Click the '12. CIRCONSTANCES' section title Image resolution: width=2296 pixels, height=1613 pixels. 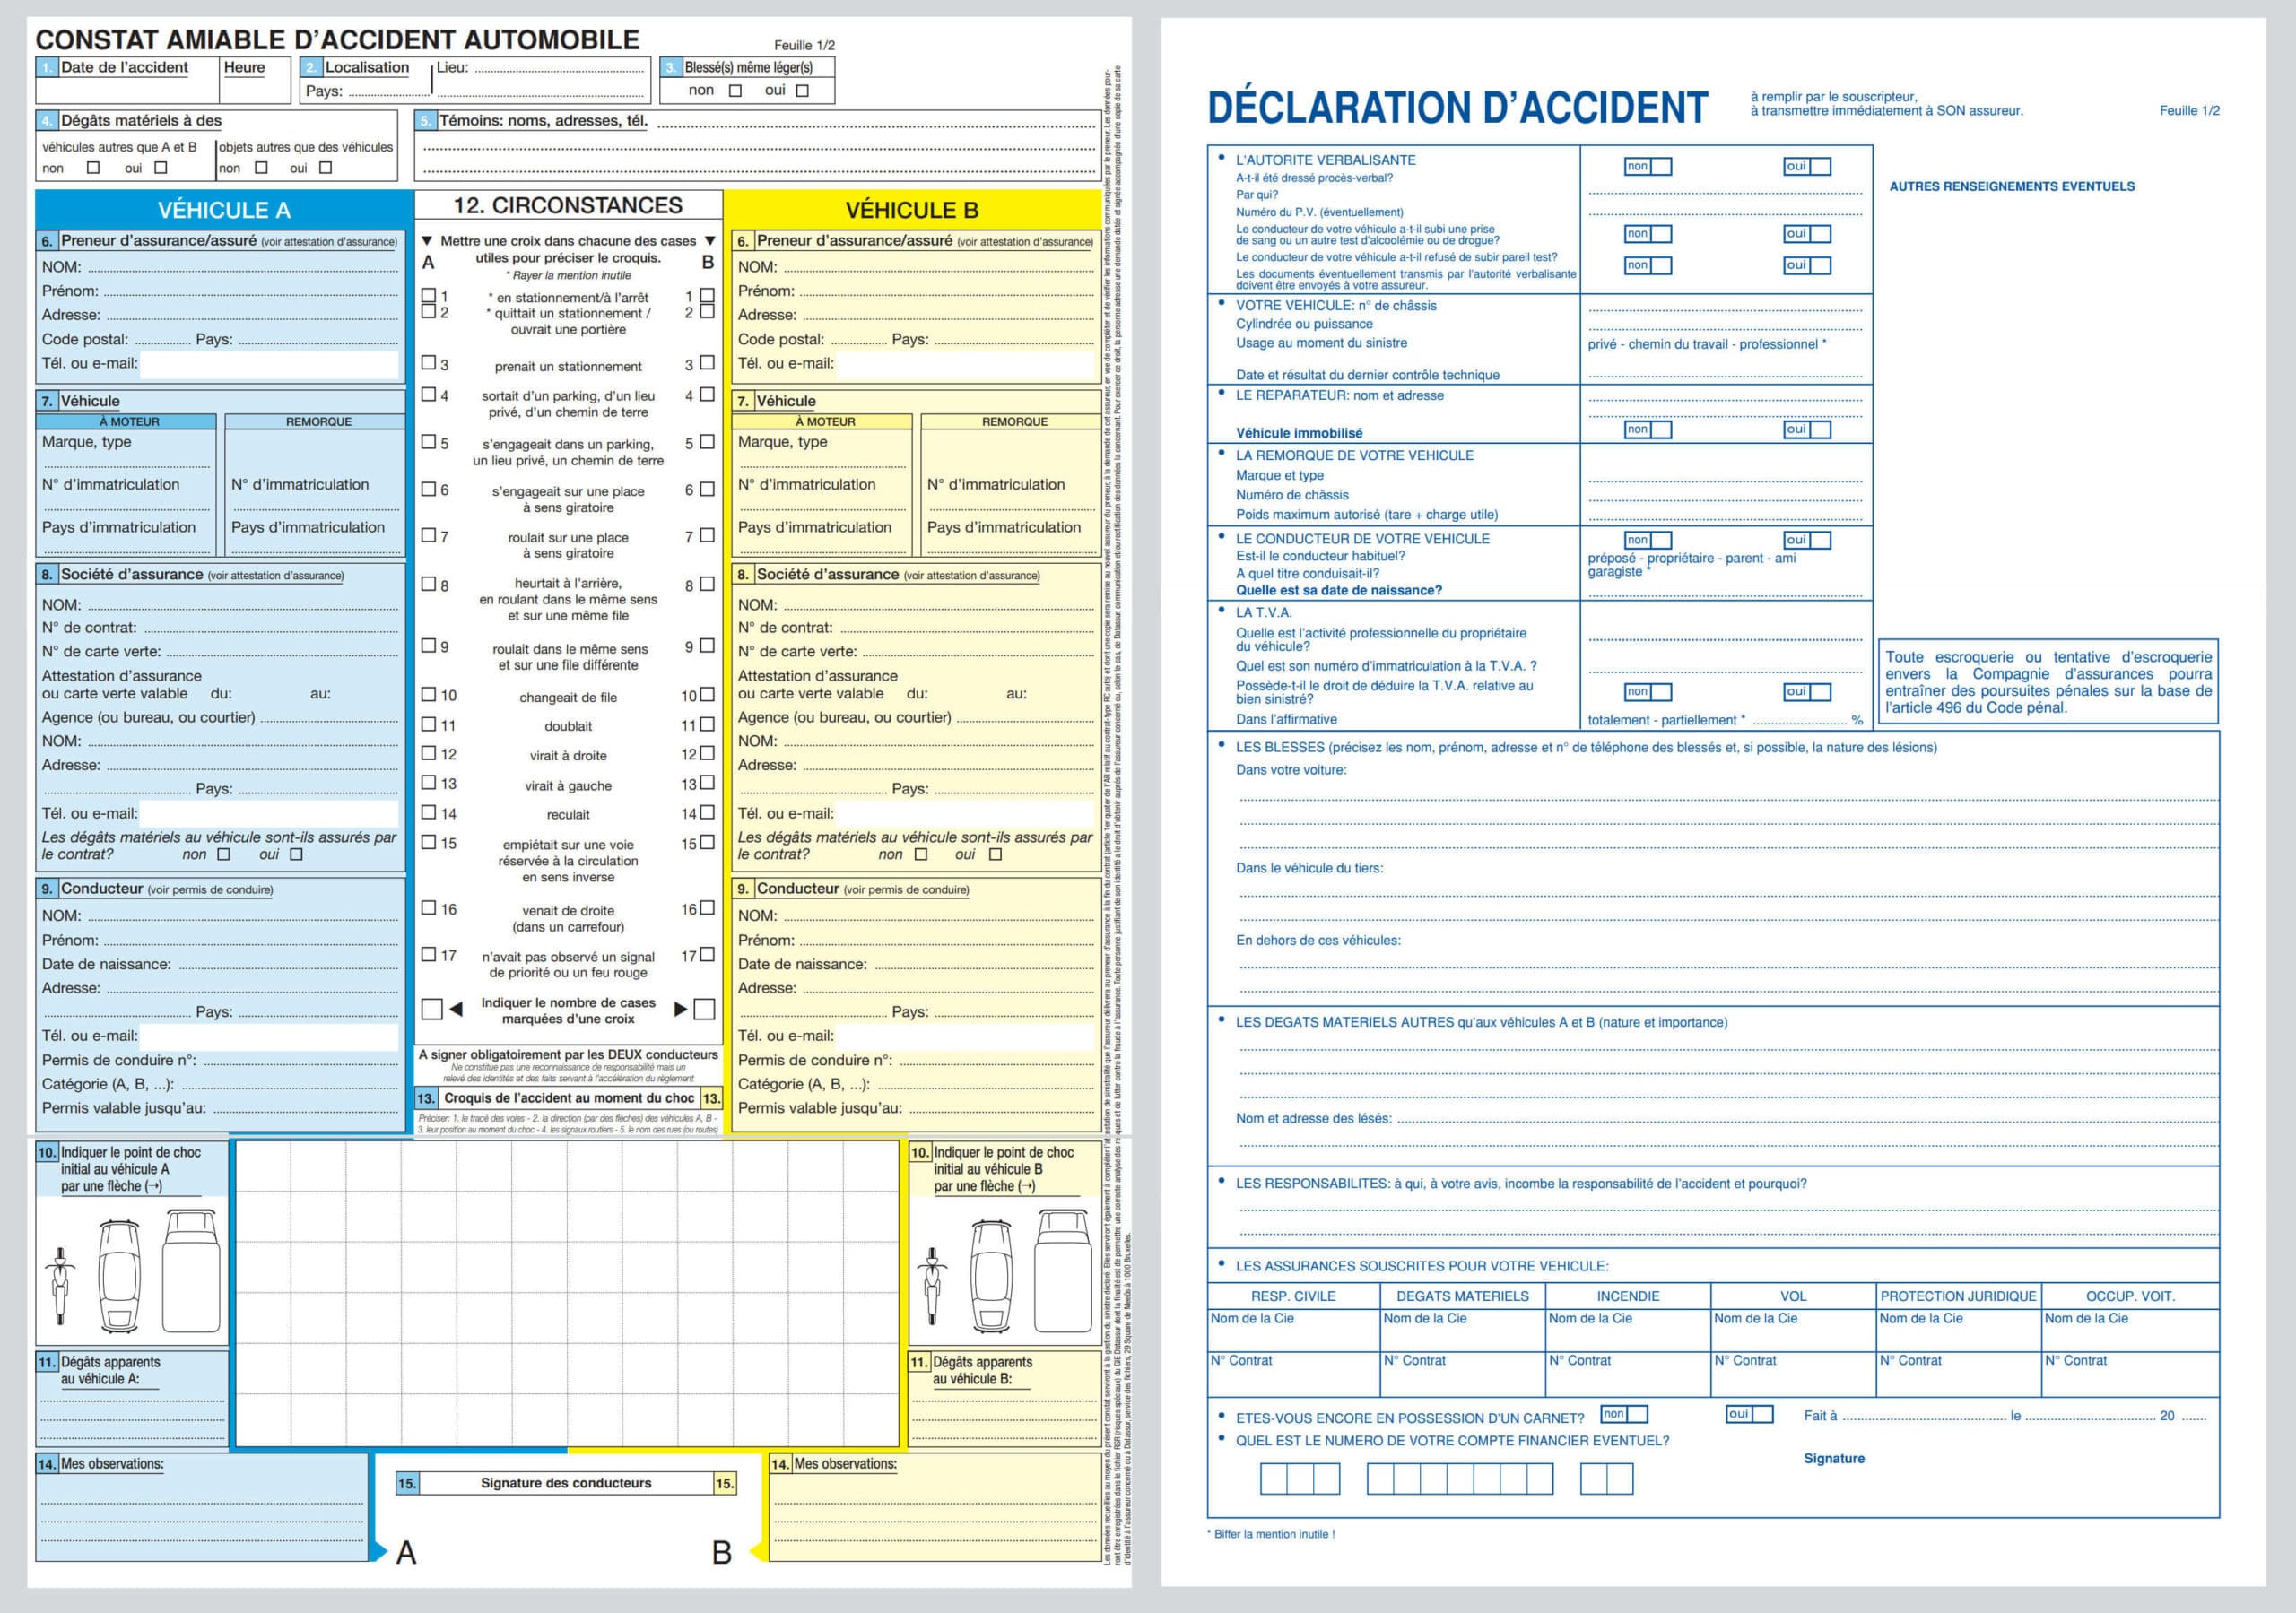pyautogui.click(x=567, y=205)
